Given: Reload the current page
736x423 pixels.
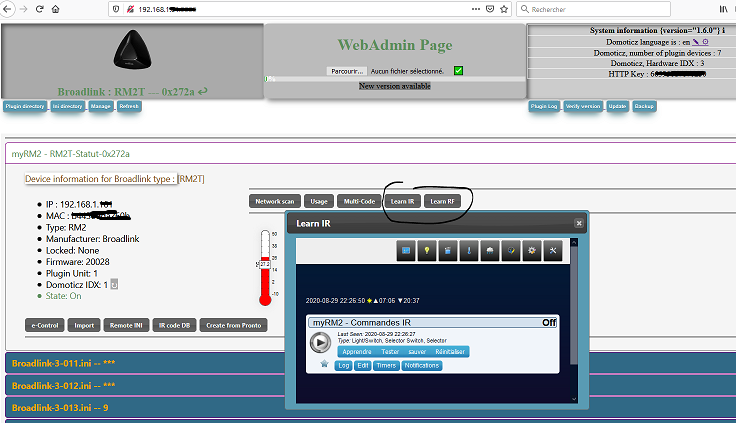Looking at the screenshot, I should [39, 9].
